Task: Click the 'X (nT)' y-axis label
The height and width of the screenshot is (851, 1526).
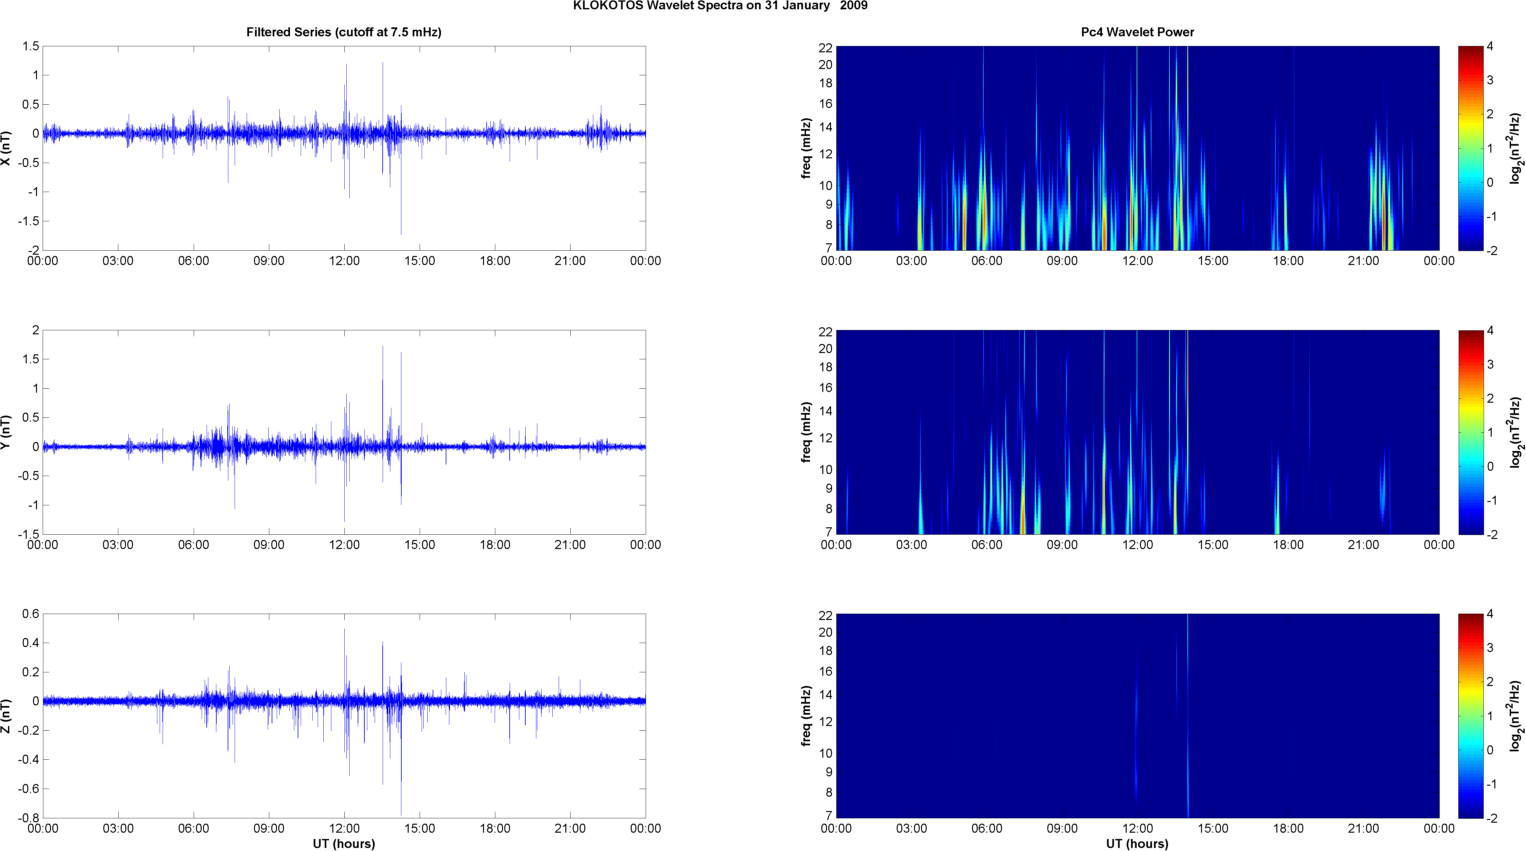Action: (x=7, y=148)
